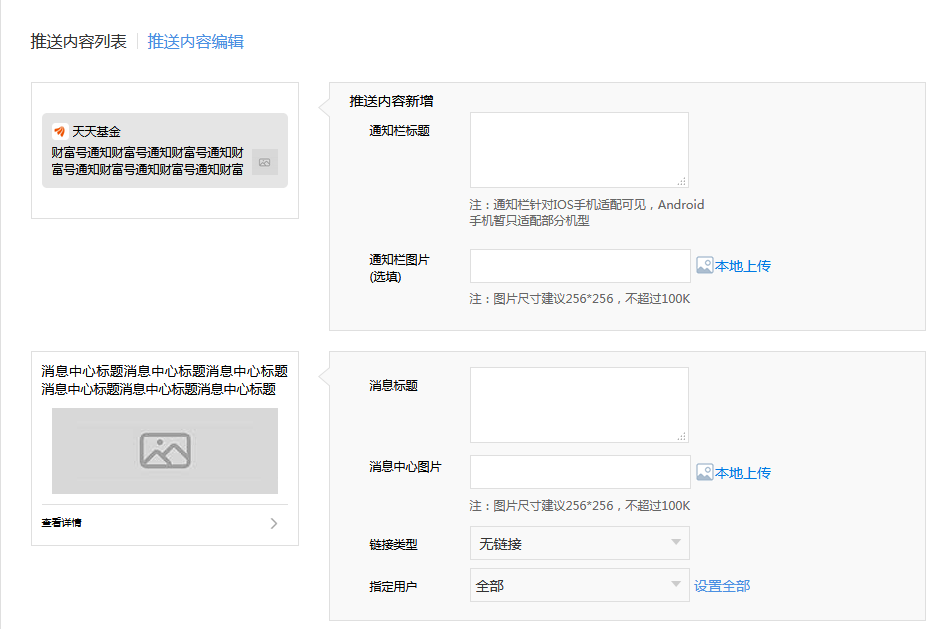Click the 通知栏标题 field label
Screen dimensions: 944x629
tap(400, 131)
